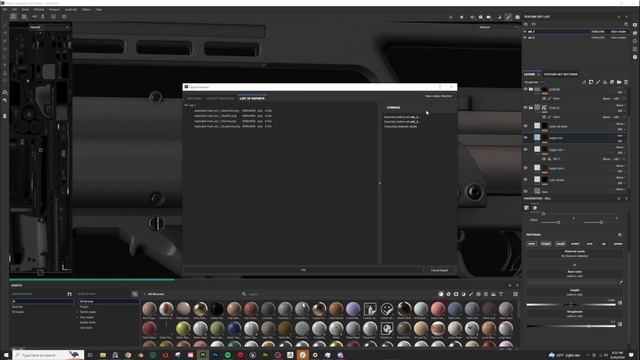Screen dimensions: 640x360
Task: Select the Projection tool in left toolbar
Action: tap(4, 41)
